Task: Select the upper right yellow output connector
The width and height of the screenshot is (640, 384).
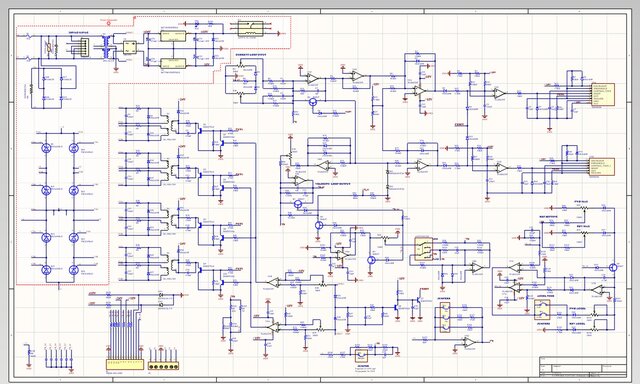Action: click(x=603, y=95)
